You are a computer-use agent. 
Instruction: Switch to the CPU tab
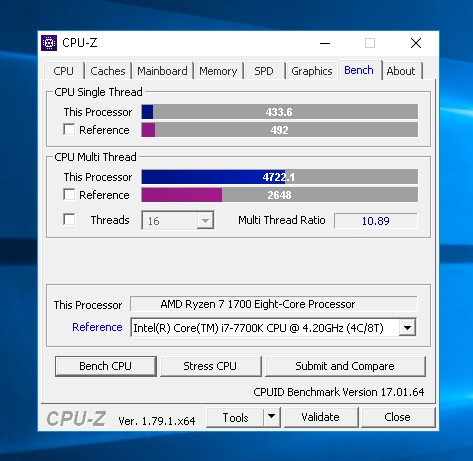(63, 71)
